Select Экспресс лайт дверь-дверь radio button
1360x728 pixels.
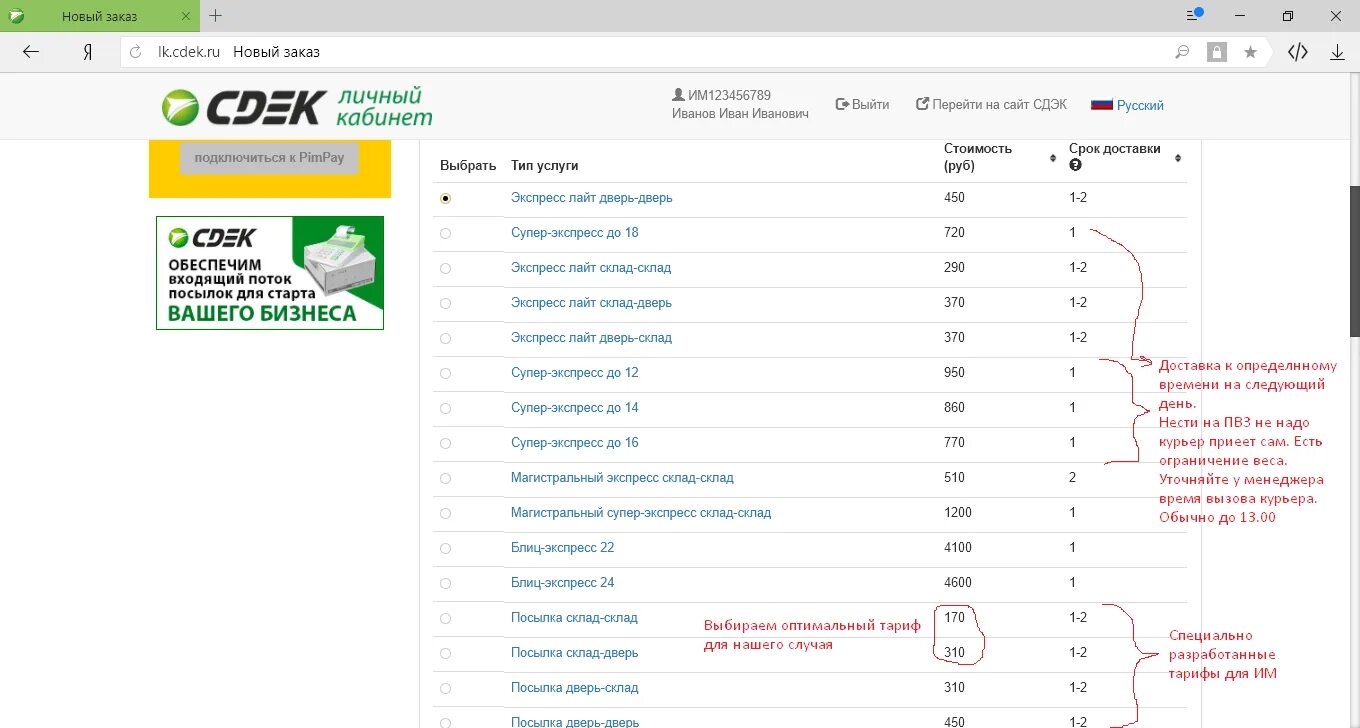[445, 198]
